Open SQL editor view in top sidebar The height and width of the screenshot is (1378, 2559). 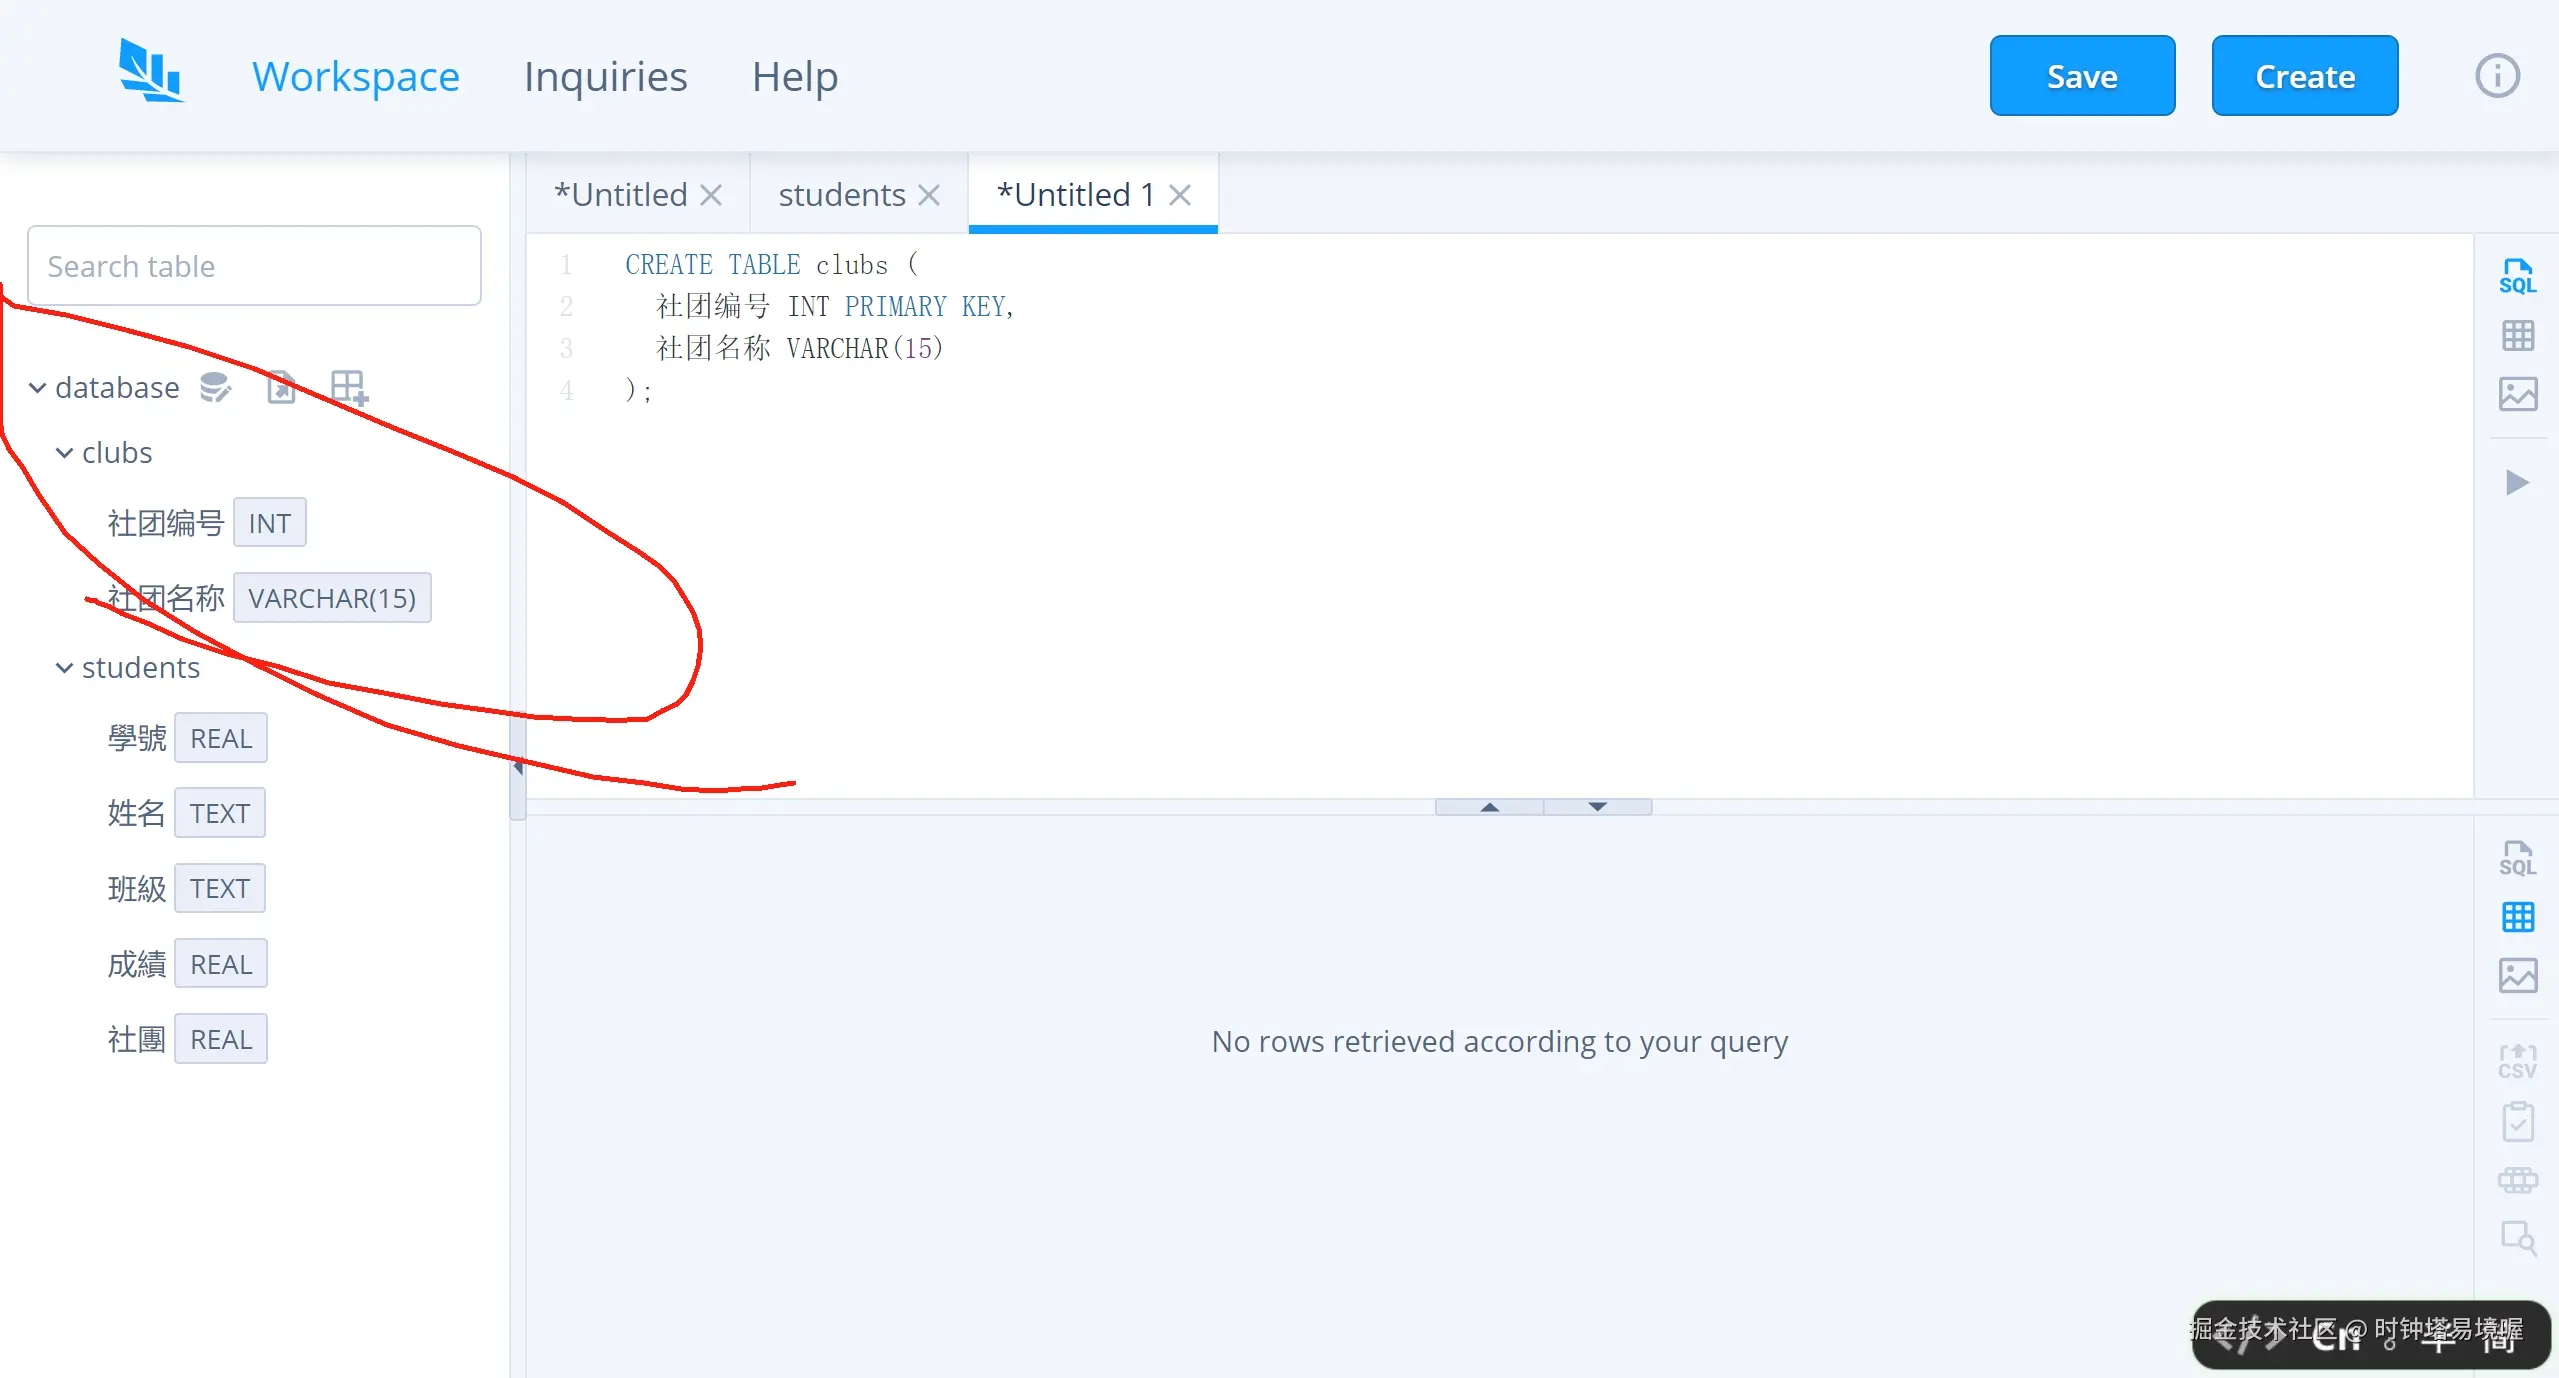(x=2517, y=277)
